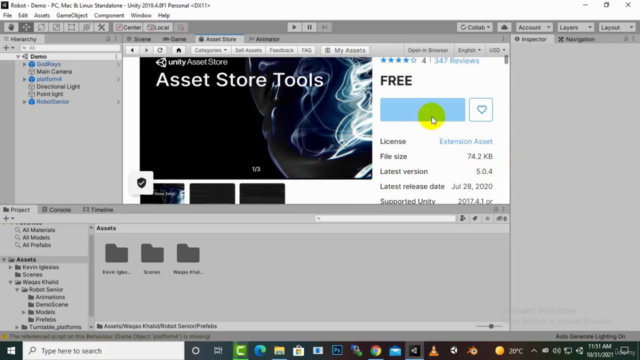The image size is (640, 360).
Task: Refresh the Asset Store page
Action: point(160,50)
